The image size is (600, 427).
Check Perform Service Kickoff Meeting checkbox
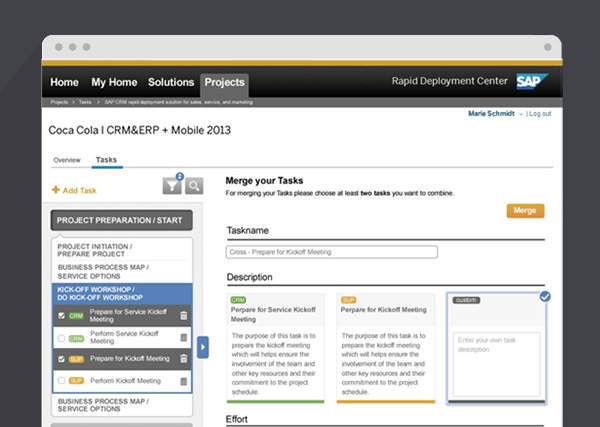pyautogui.click(x=61, y=338)
